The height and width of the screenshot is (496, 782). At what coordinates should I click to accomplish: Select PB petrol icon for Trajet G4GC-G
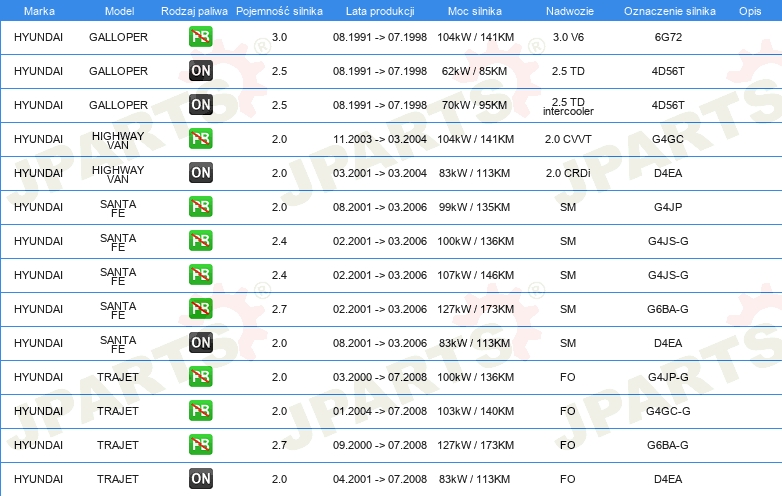[200, 411]
